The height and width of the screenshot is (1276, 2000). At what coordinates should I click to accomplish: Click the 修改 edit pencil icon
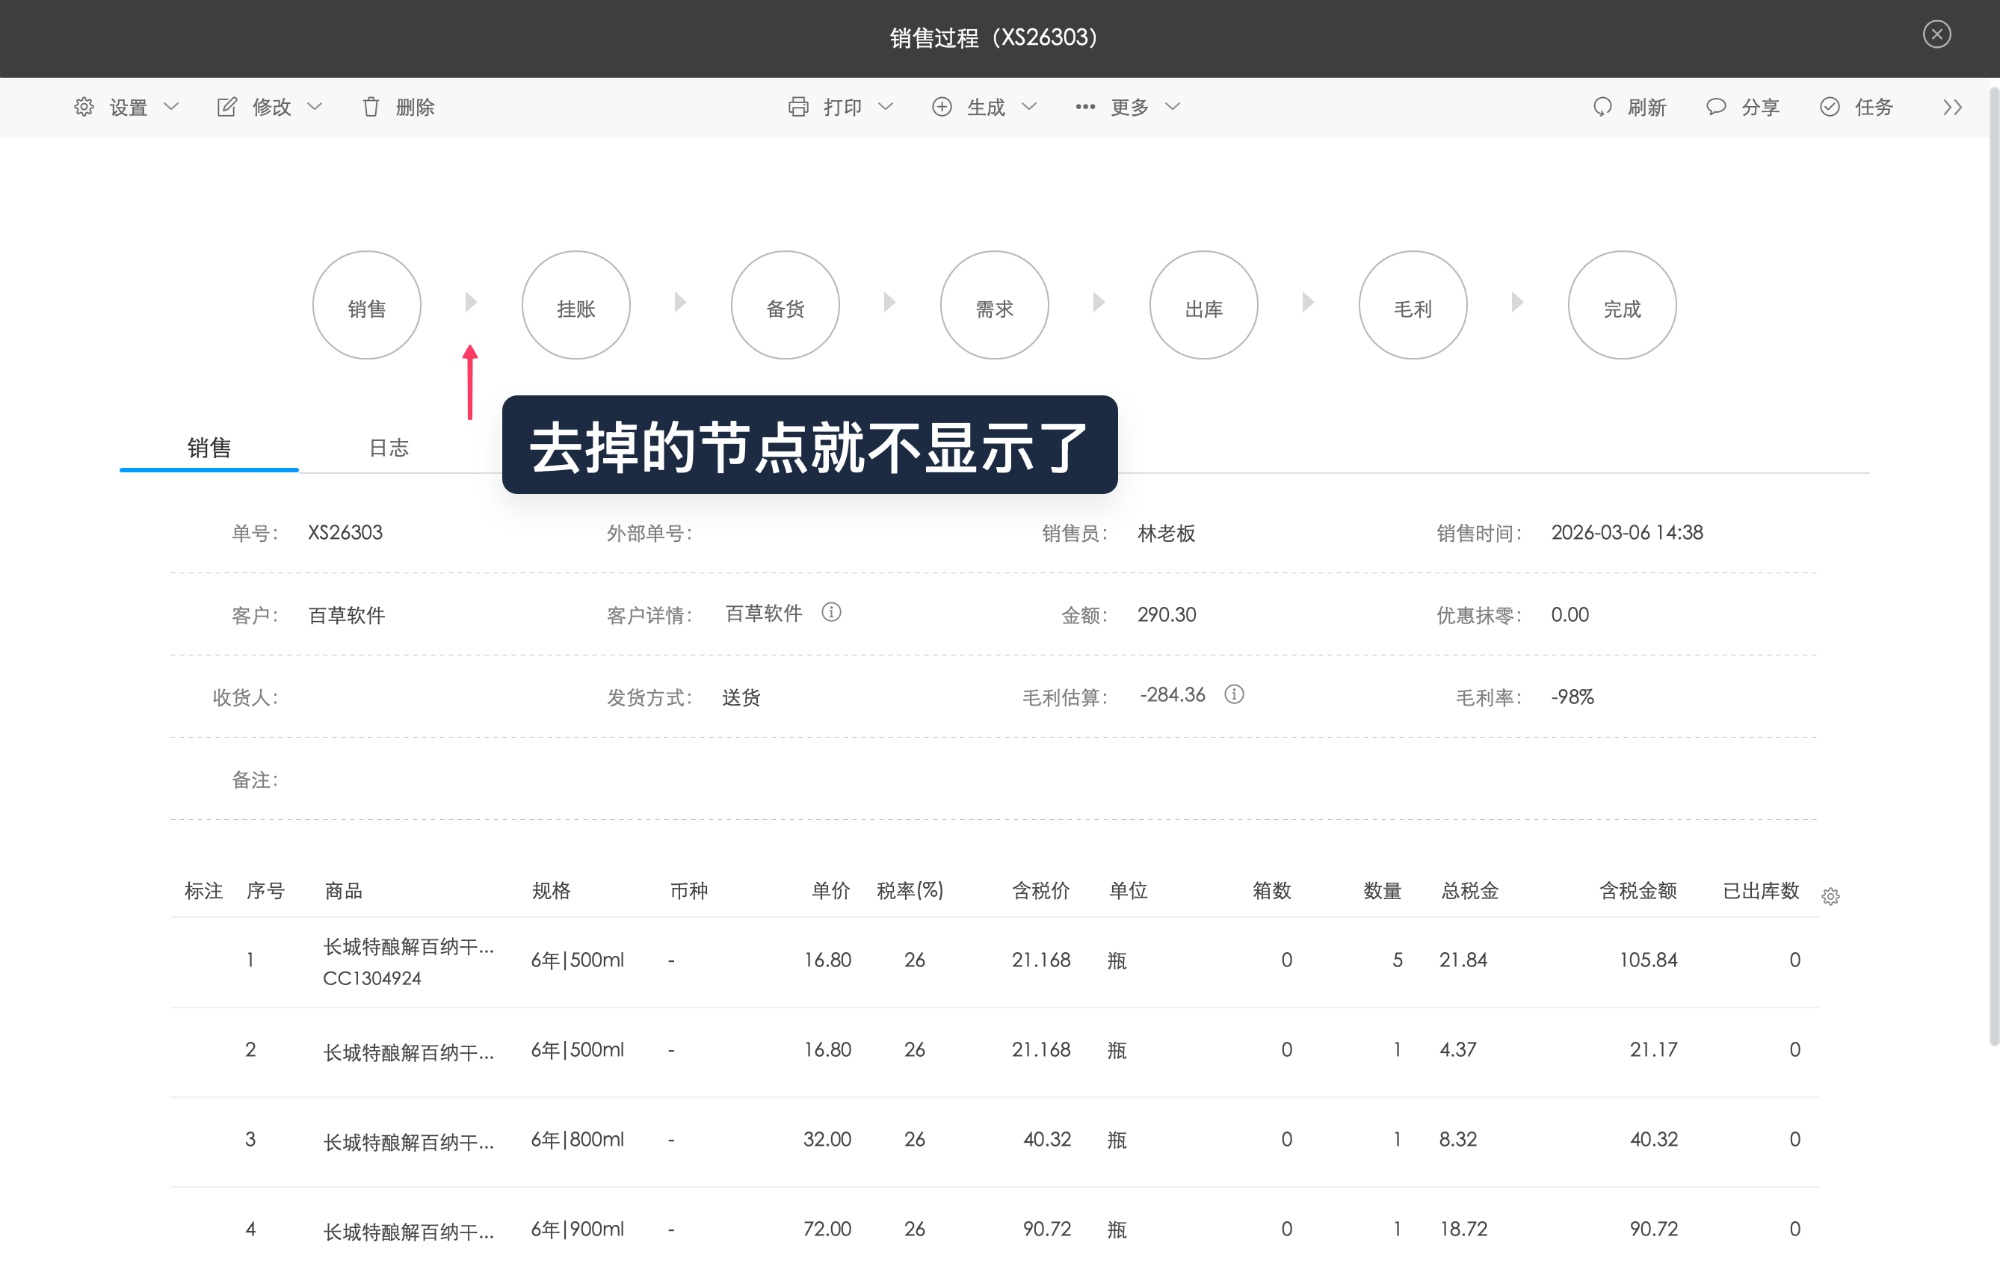(228, 106)
